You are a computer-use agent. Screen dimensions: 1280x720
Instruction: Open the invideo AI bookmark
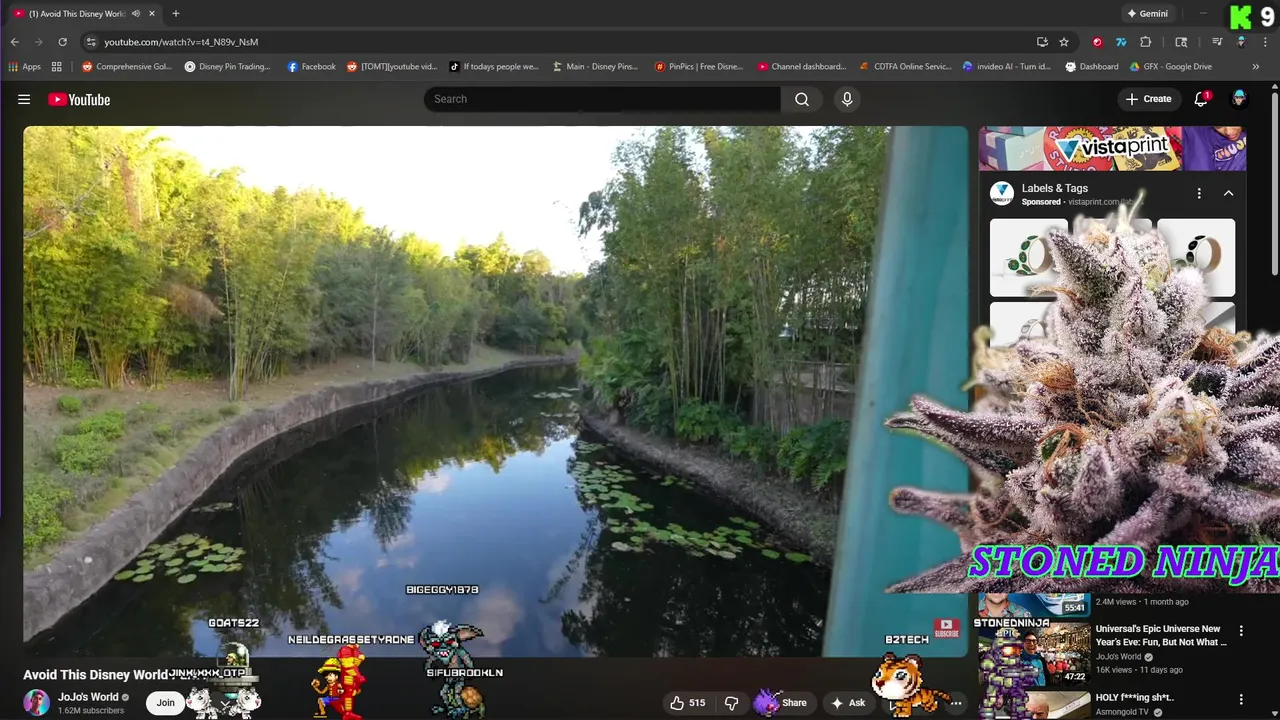(x=1007, y=67)
